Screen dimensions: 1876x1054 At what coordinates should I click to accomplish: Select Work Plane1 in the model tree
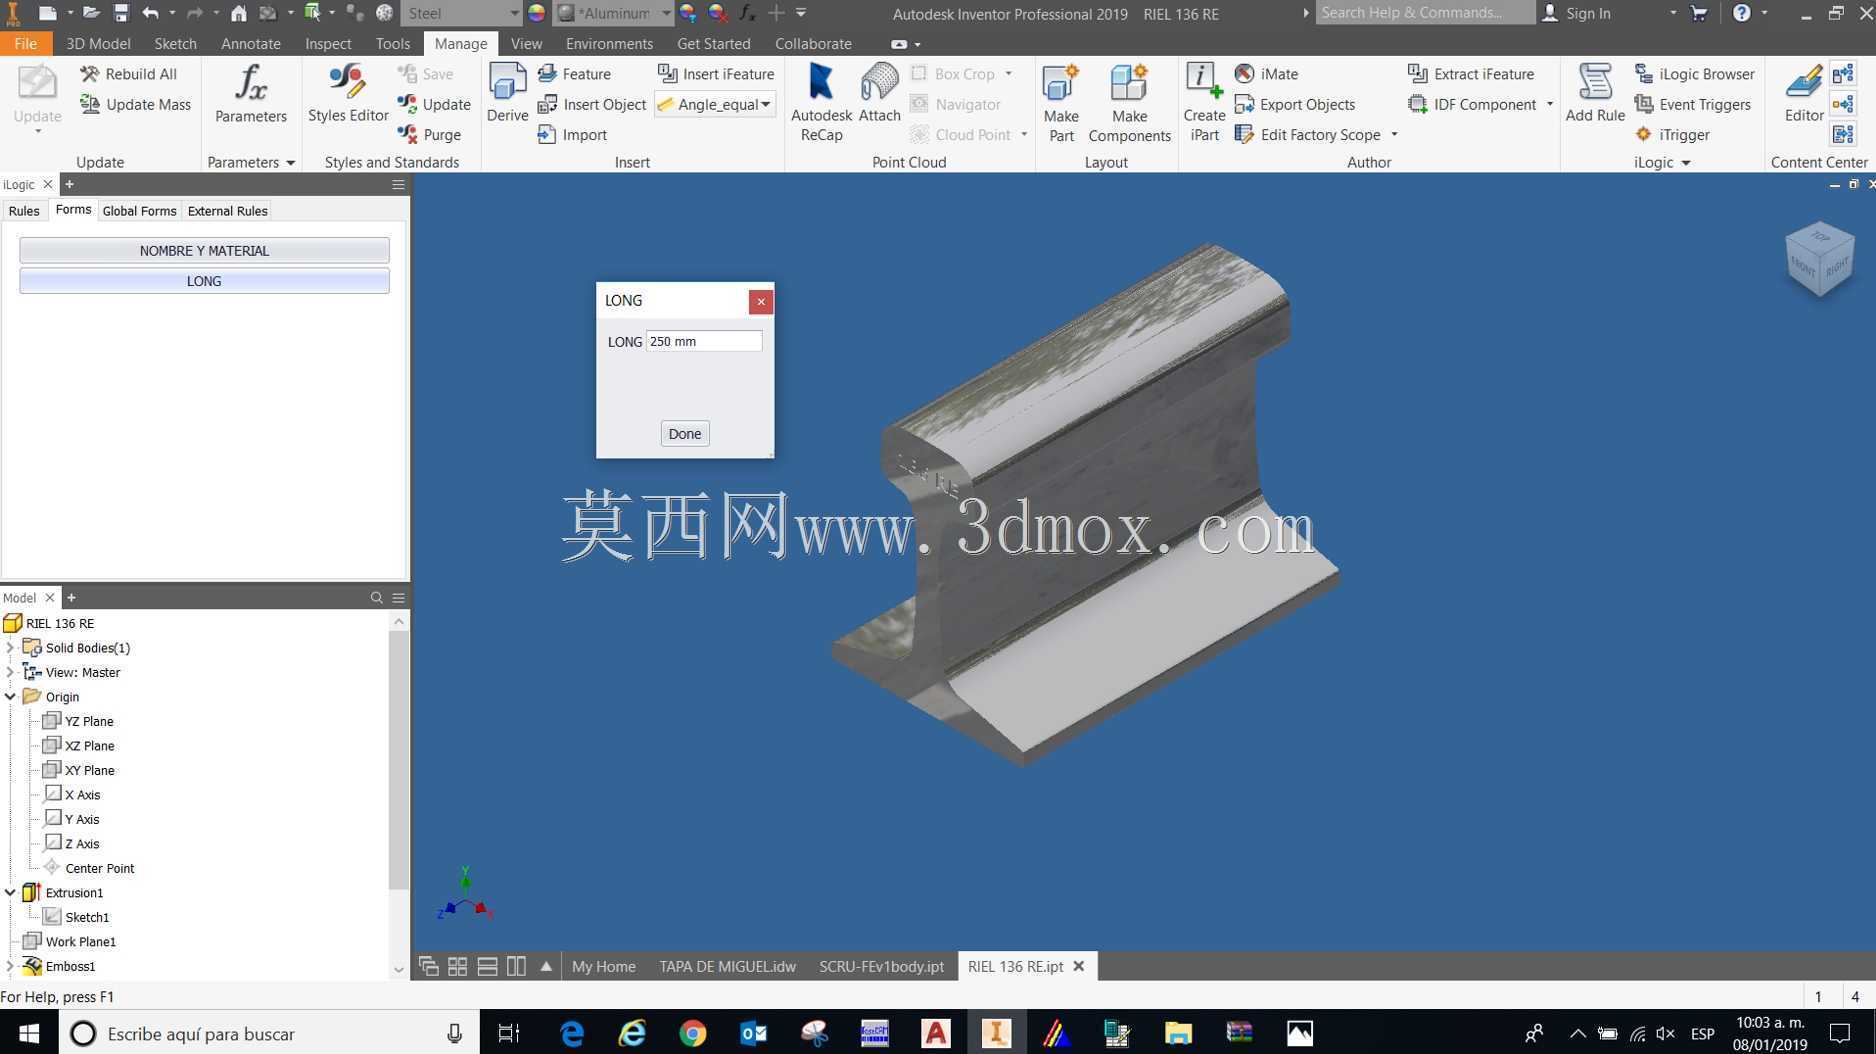(x=69, y=942)
